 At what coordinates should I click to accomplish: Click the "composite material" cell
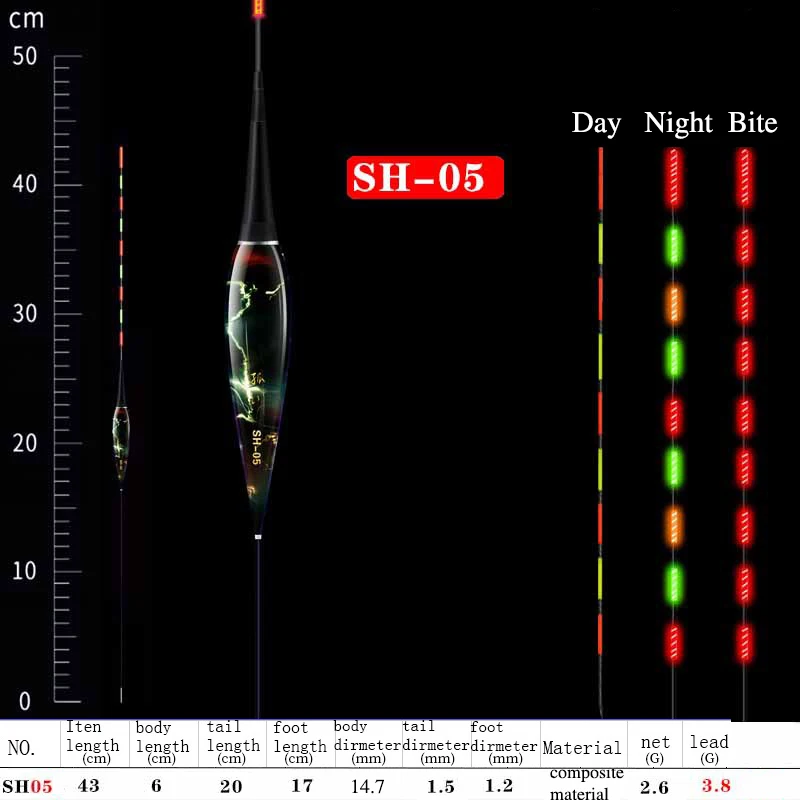pyautogui.click(x=586, y=784)
